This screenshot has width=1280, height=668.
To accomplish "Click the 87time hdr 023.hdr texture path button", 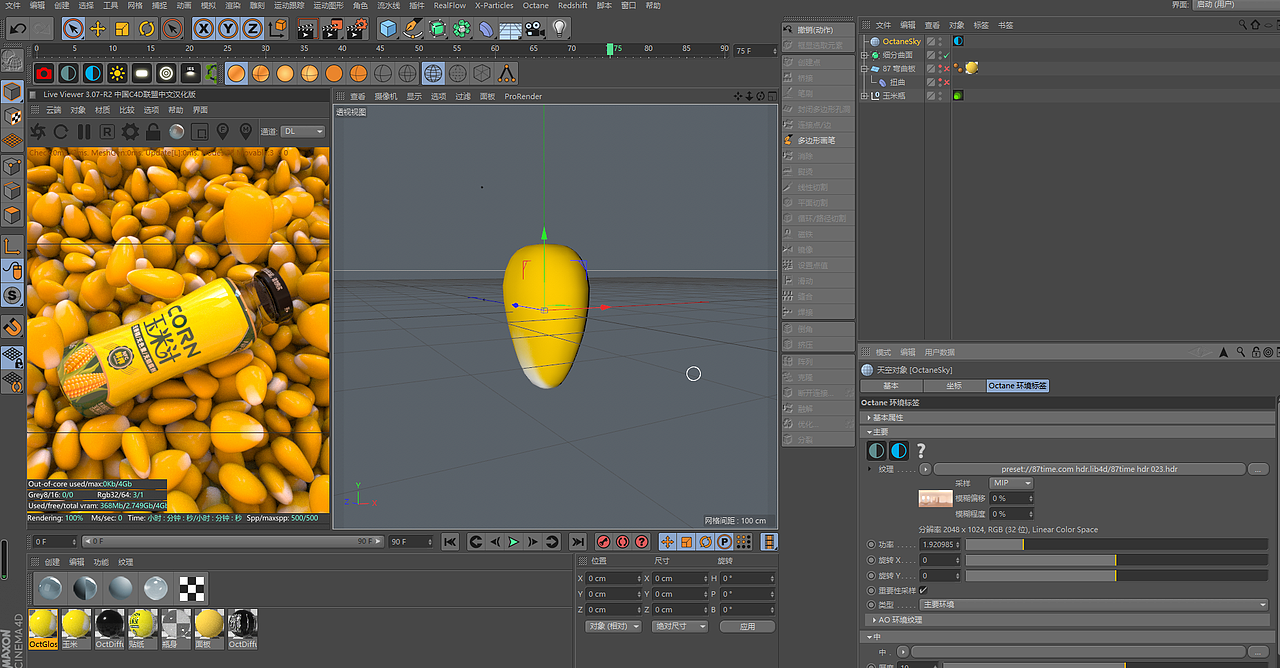I will pos(1089,468).
